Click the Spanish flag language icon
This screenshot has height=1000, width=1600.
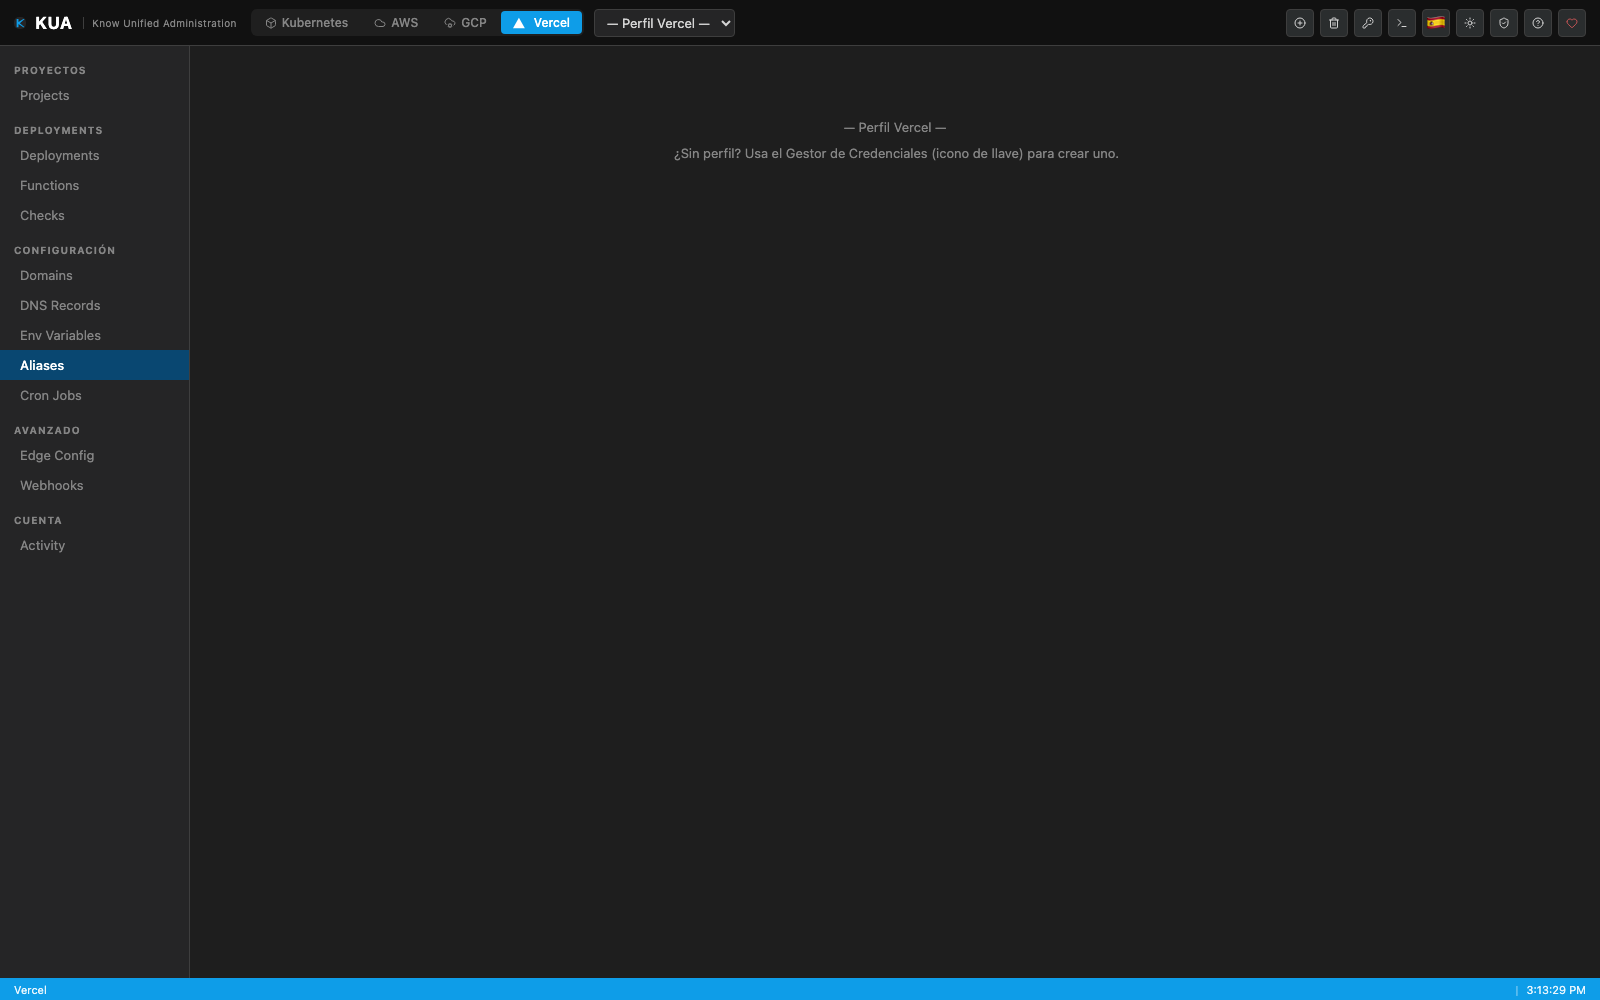[x=1436, y=23]
